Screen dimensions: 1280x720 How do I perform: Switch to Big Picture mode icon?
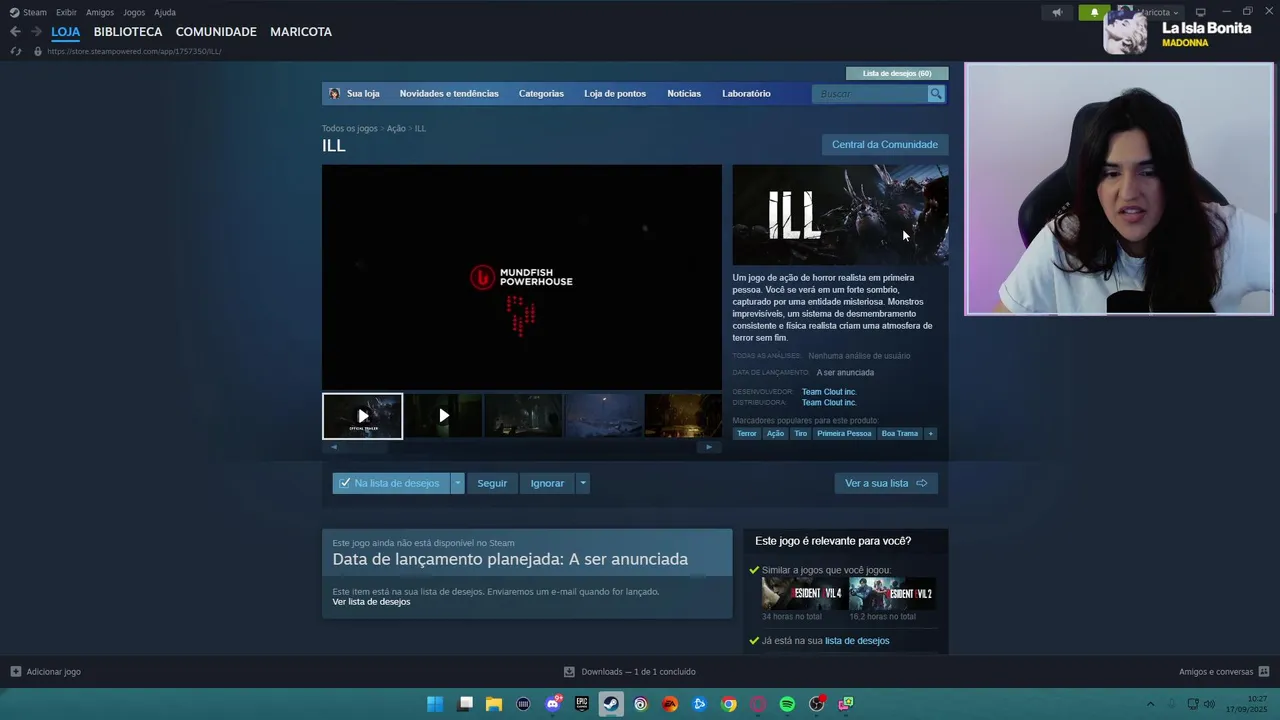pyautogui.click(x=1201, y=12)
